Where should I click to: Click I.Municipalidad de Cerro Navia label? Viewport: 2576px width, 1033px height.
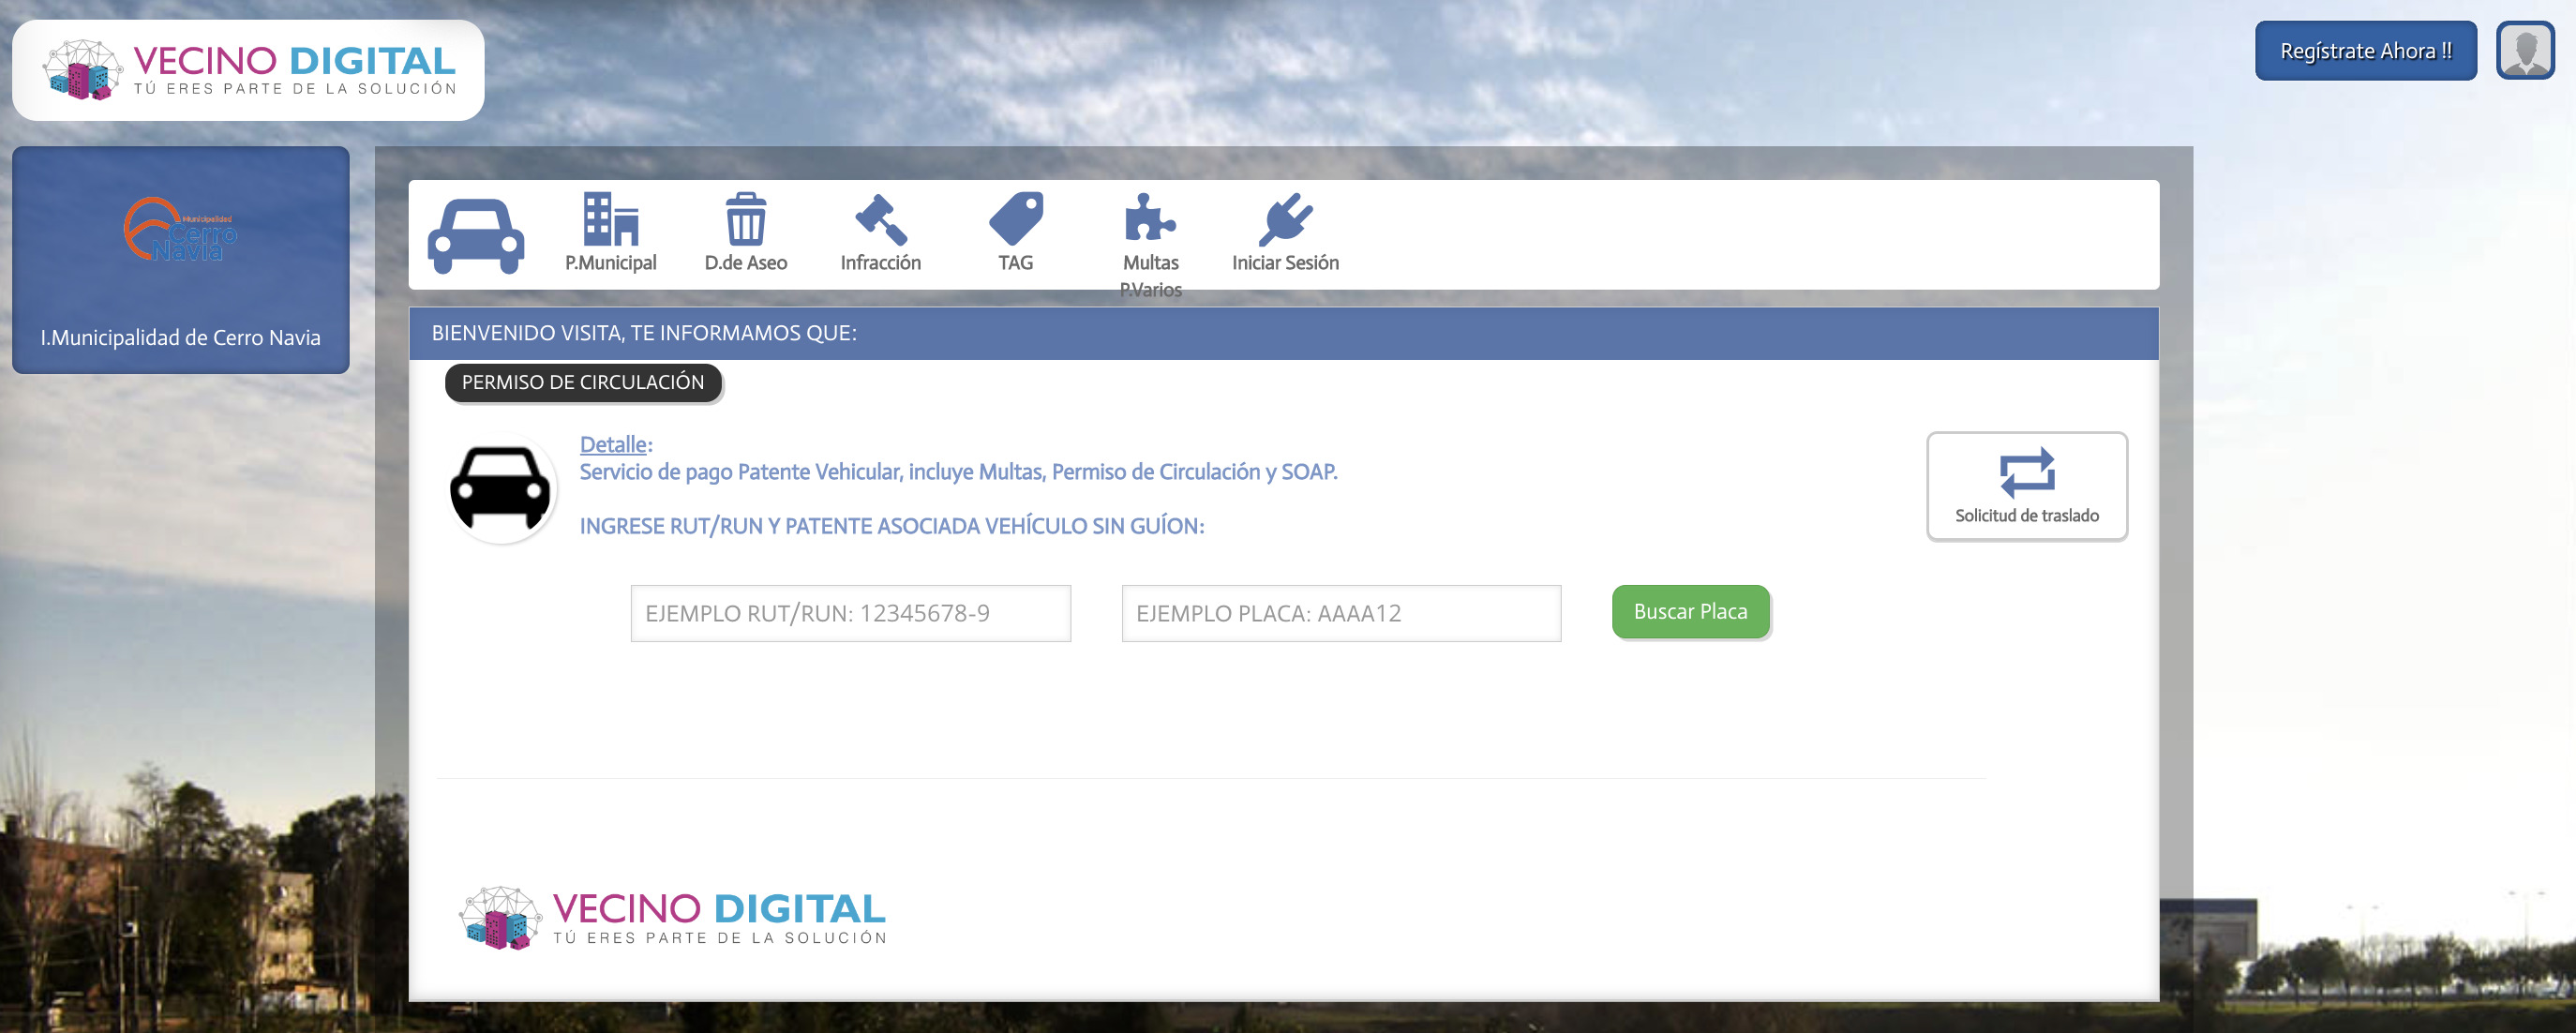coord(181,338)
